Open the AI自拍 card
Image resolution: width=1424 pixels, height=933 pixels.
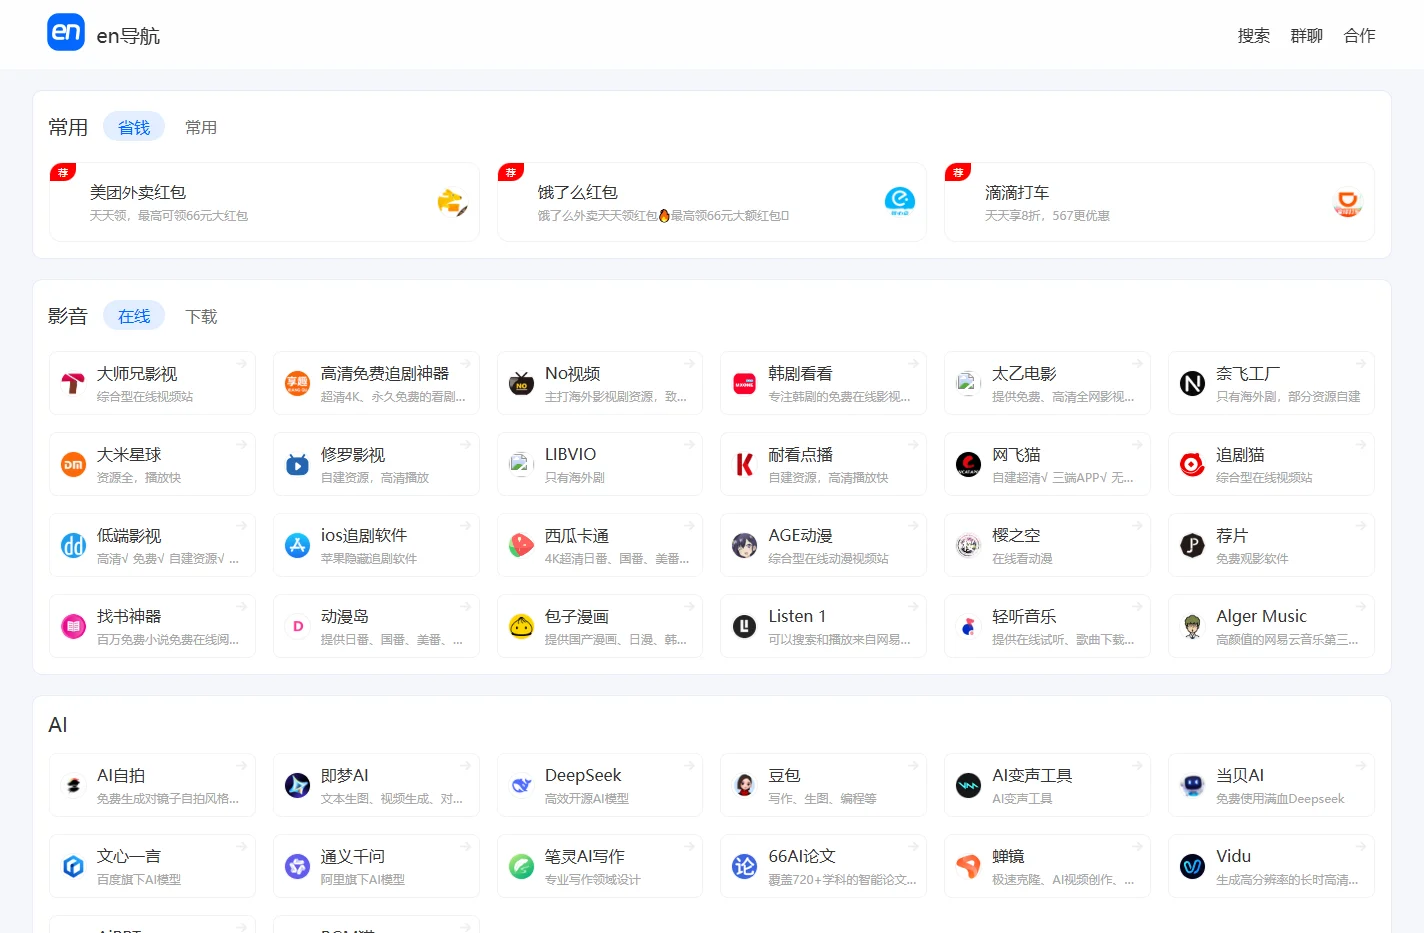(152, 785)
